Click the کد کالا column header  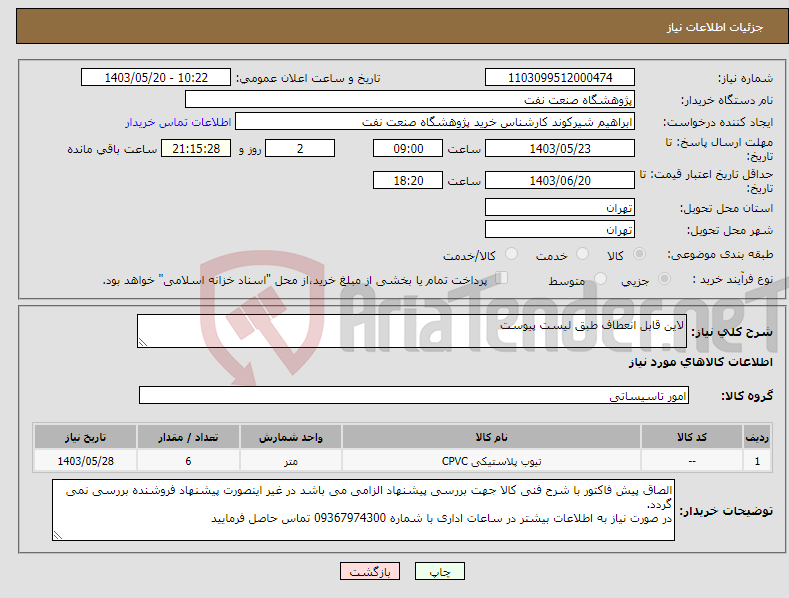tap(692, 437)
